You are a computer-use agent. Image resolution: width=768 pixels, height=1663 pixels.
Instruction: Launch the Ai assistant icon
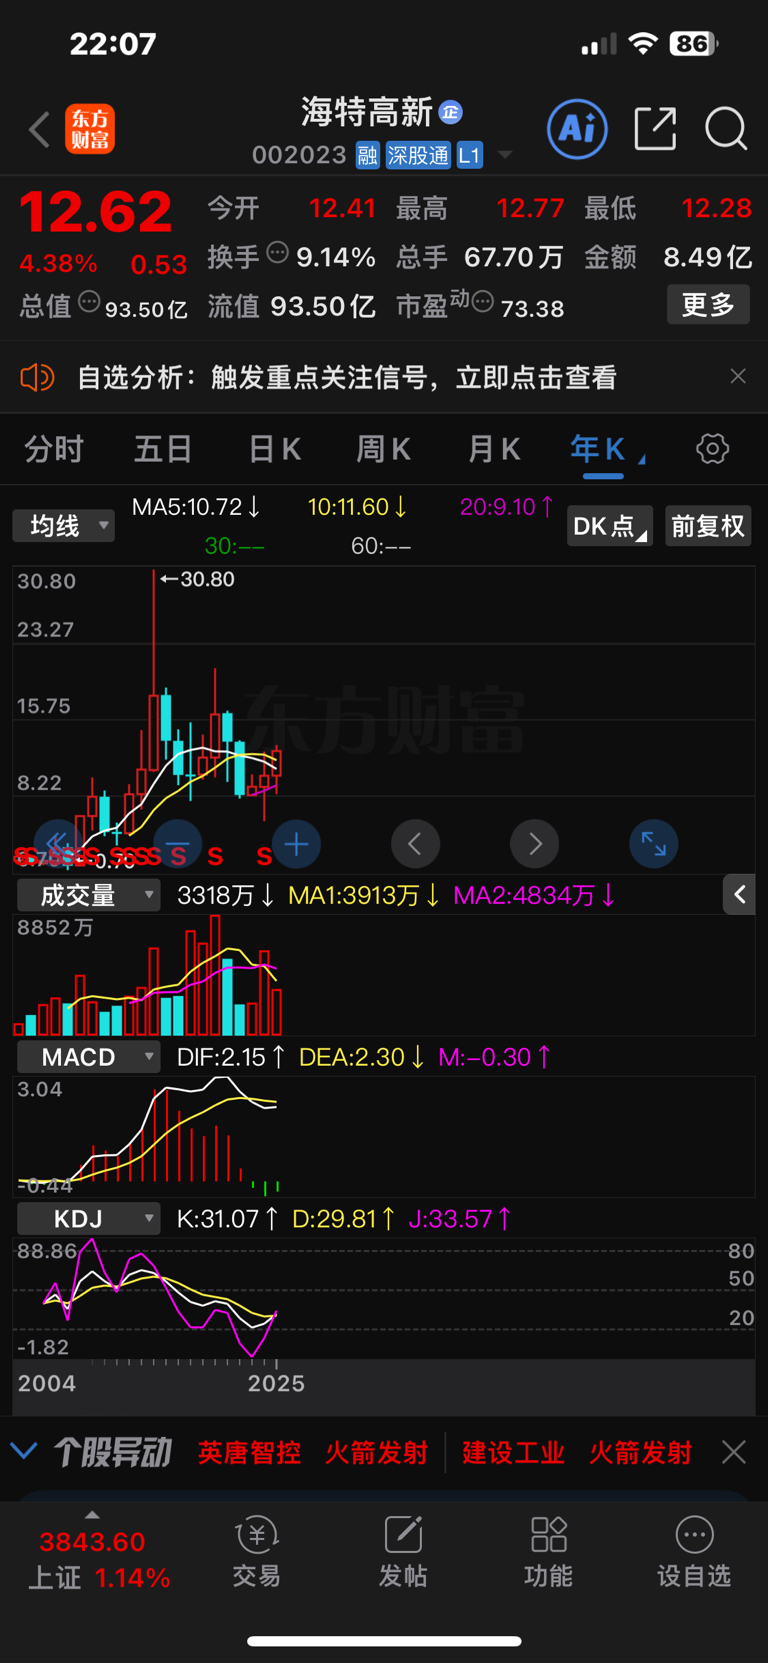click(577, 129)
